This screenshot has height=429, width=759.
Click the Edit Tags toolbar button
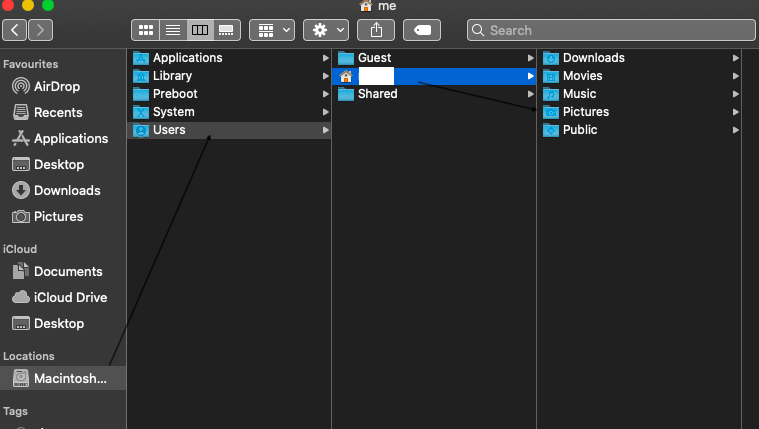pyautogui.click(x=422, y=30)
